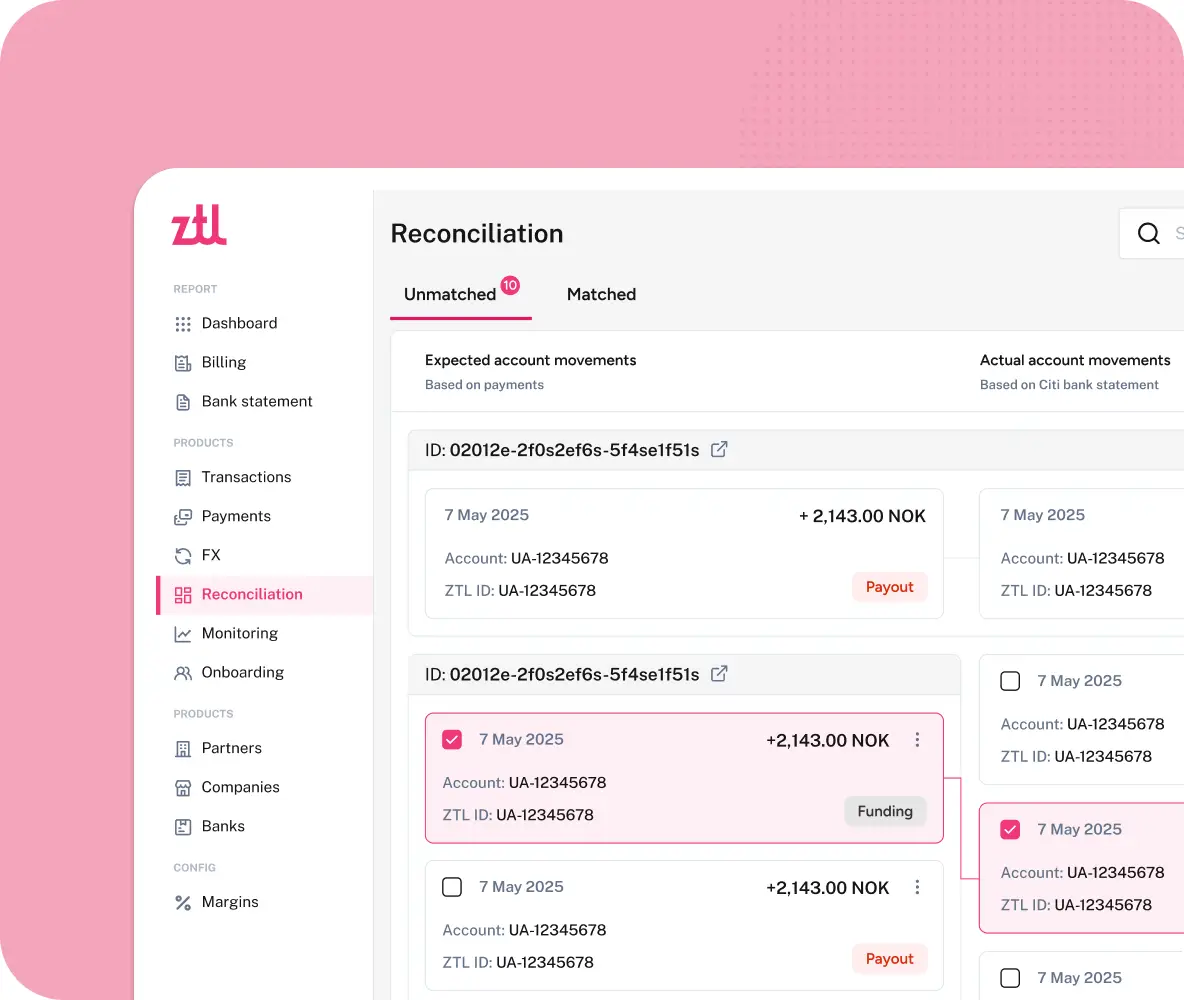
Task: Click the search magnifier icon
Action: [x=1149, y=234]
